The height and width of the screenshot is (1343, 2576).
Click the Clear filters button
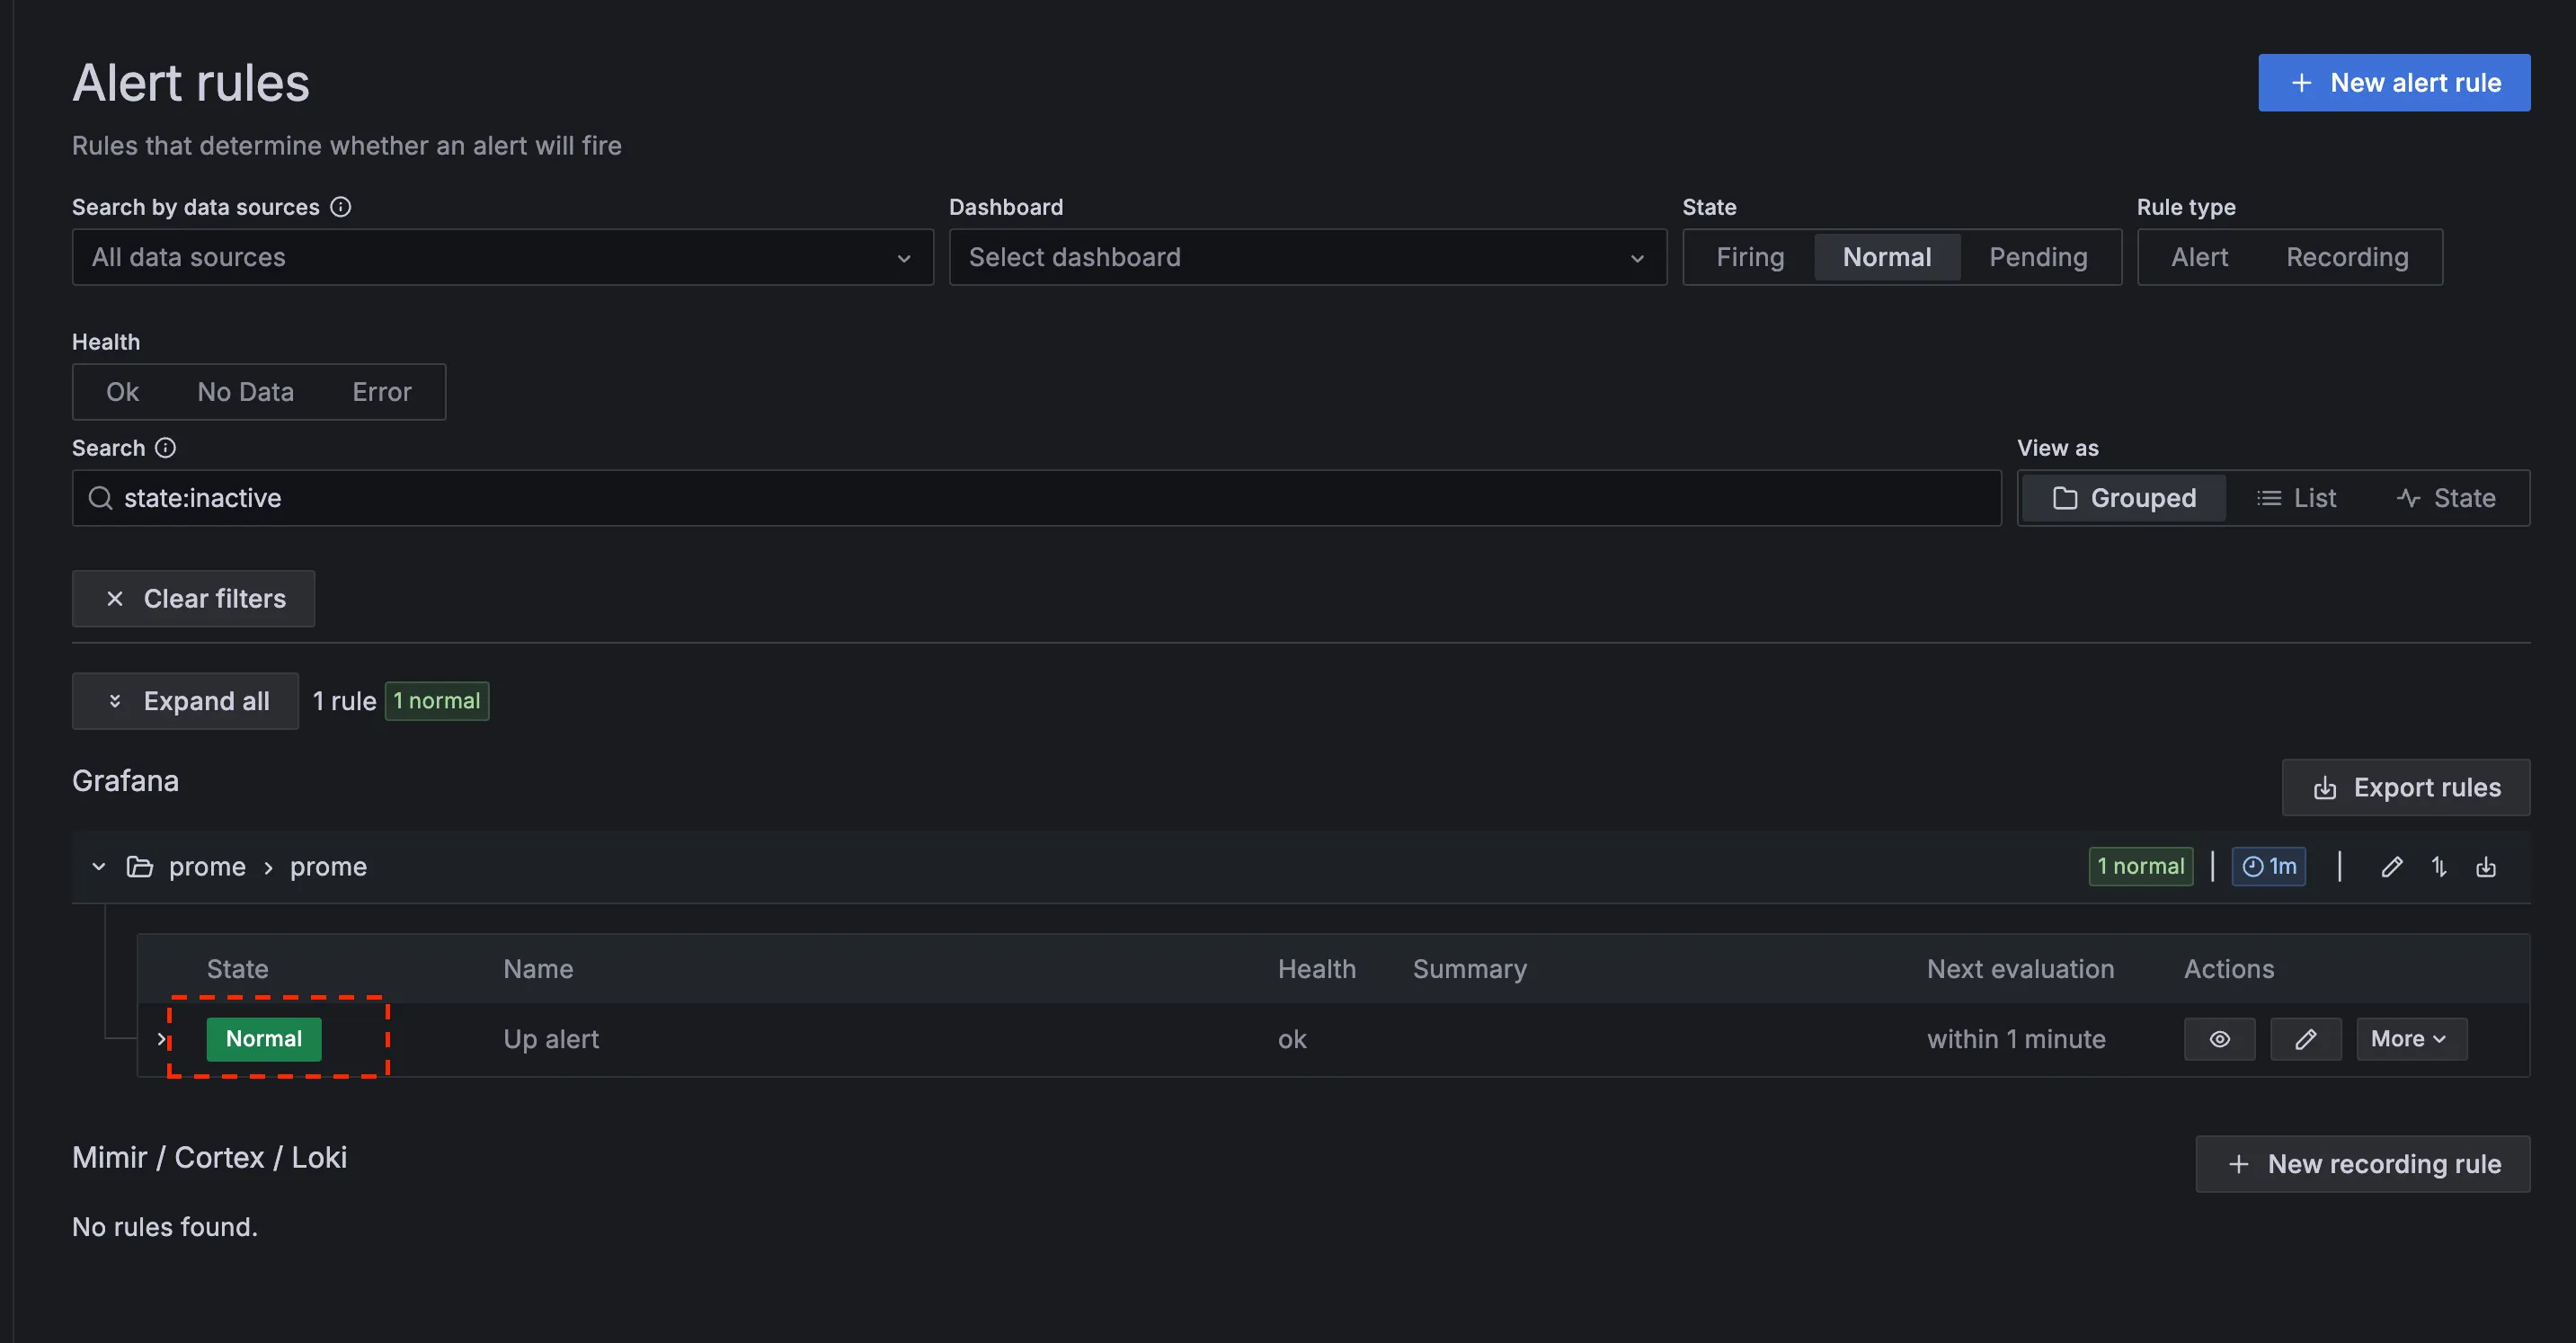click(193, 599)
